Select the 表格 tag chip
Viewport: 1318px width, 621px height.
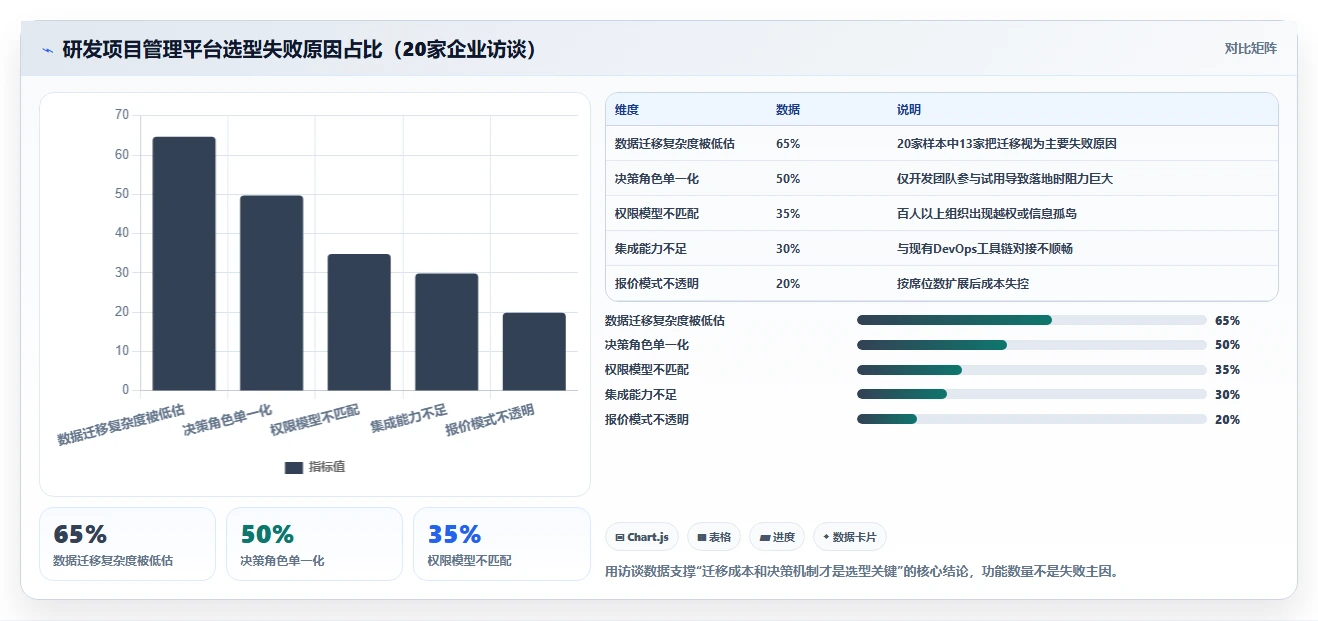click(714, 537)
